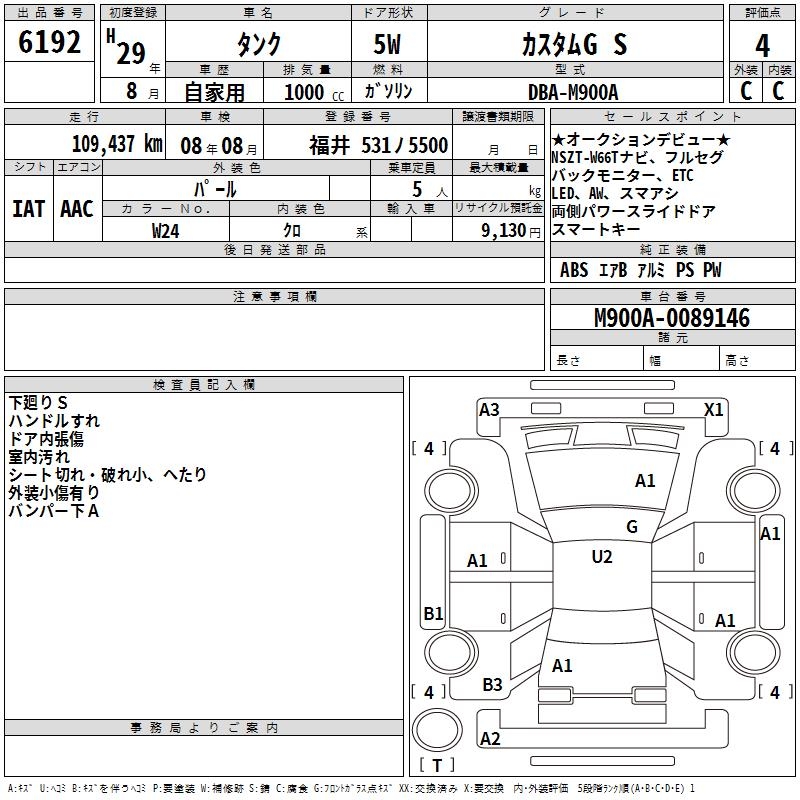Select the B1 damage marker
800x800 pixels.
(433, 614)
